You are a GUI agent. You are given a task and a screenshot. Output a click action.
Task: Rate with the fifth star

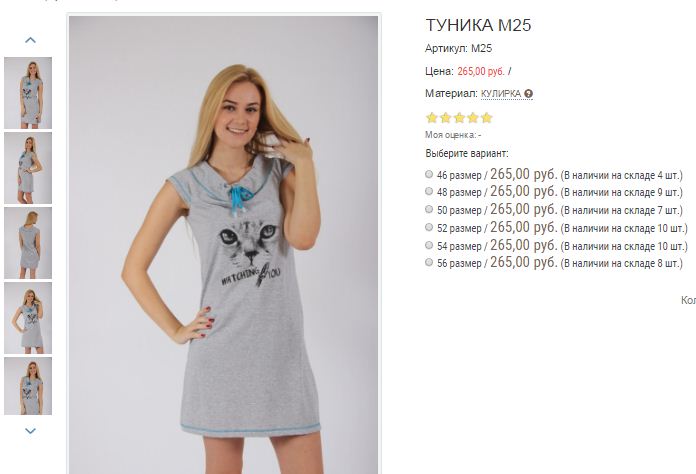pos(486,118)
